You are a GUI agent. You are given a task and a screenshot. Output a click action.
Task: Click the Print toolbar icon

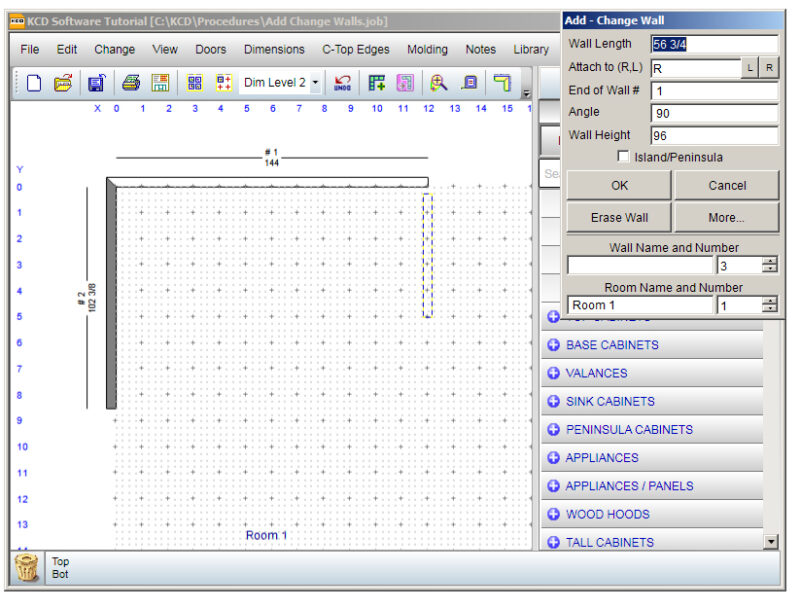[x=130, y=83]
